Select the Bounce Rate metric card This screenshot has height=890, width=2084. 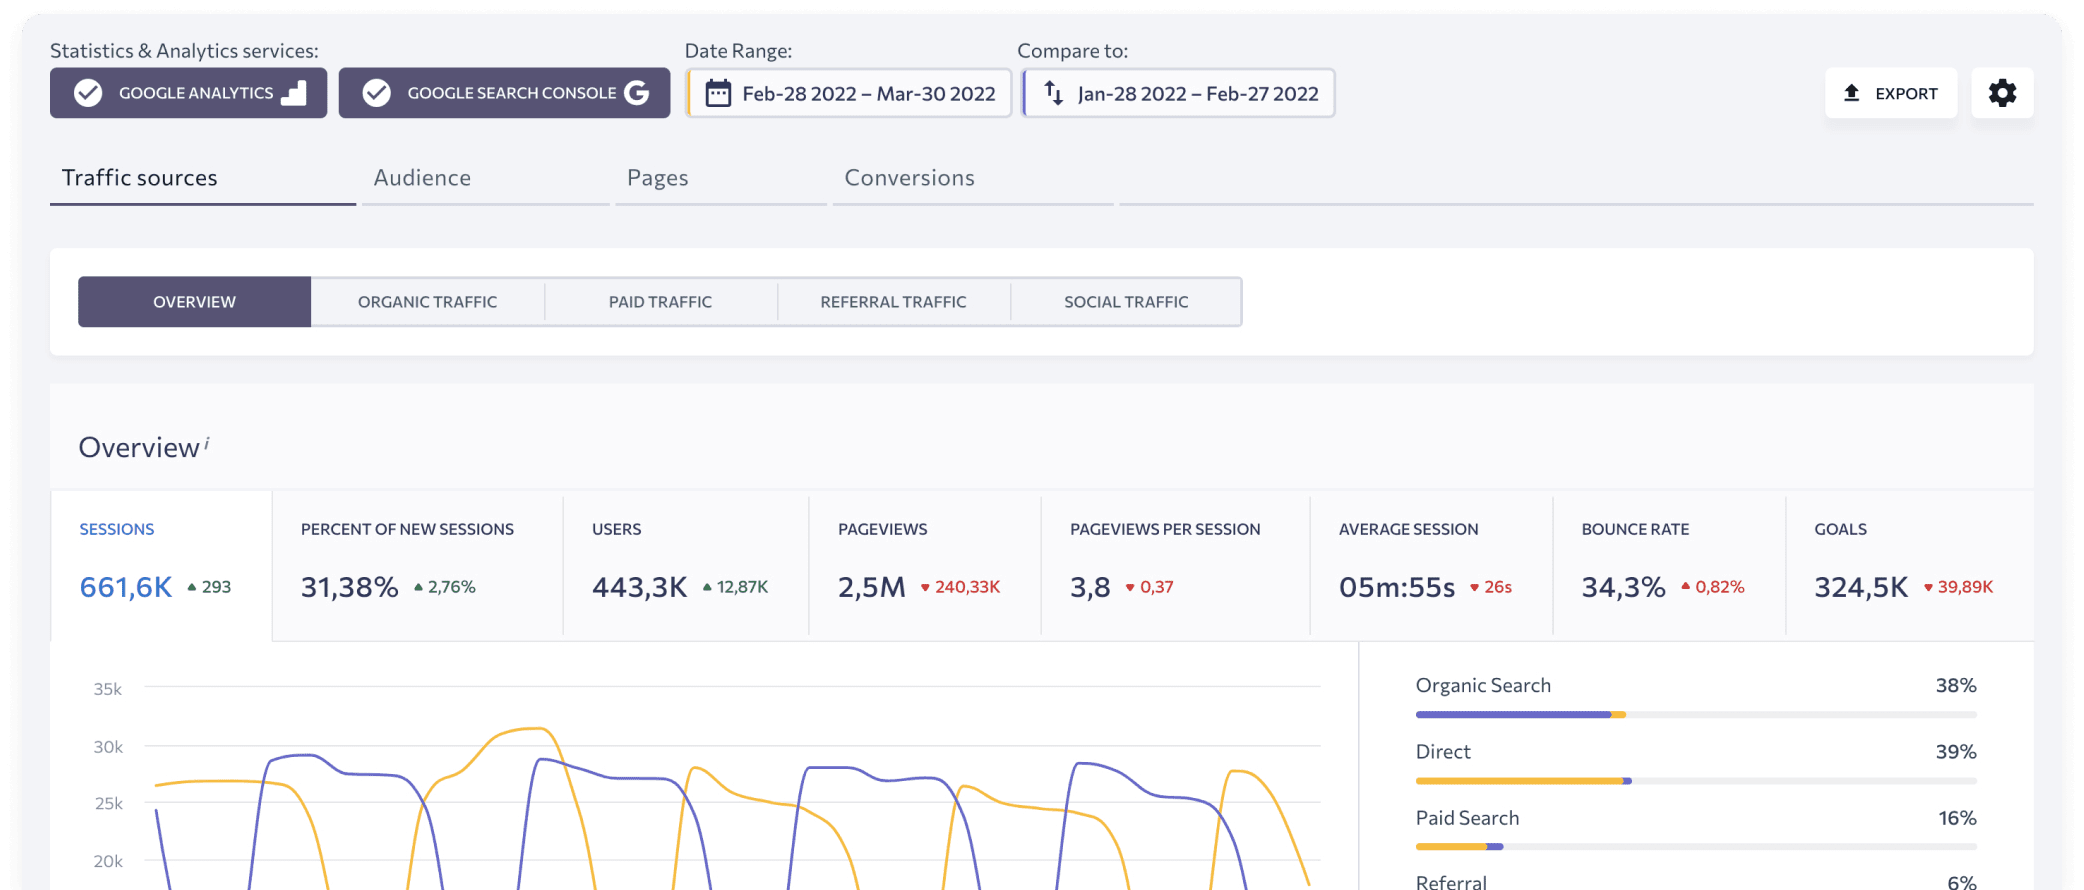click(1670, 564)
